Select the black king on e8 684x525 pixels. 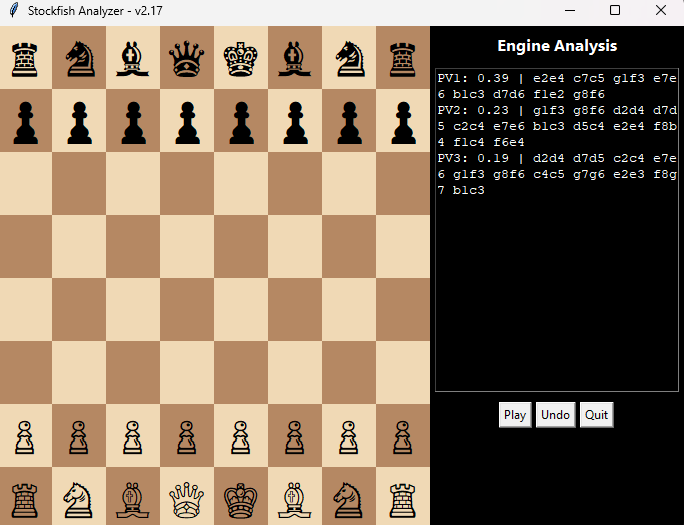(x=240, y=59)
